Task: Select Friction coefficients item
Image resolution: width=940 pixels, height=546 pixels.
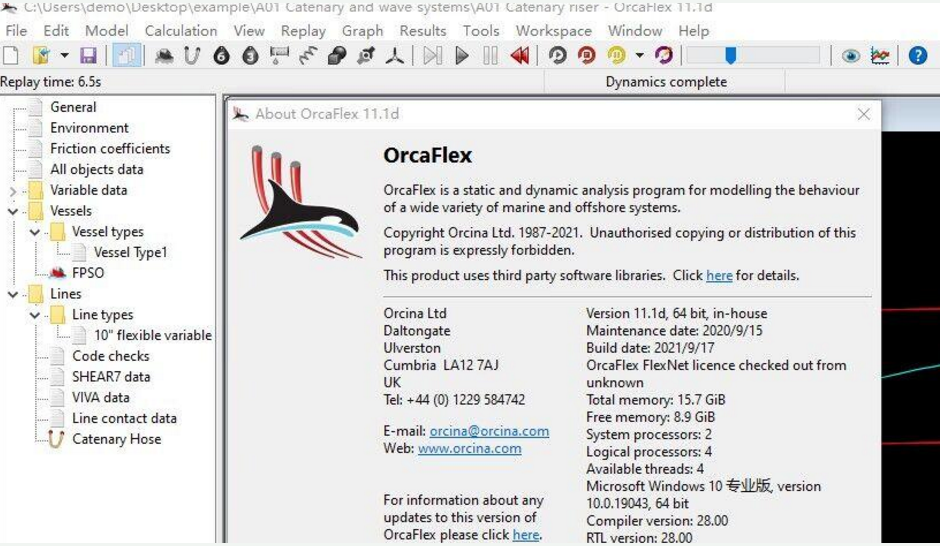Action: tap(110, 148)
